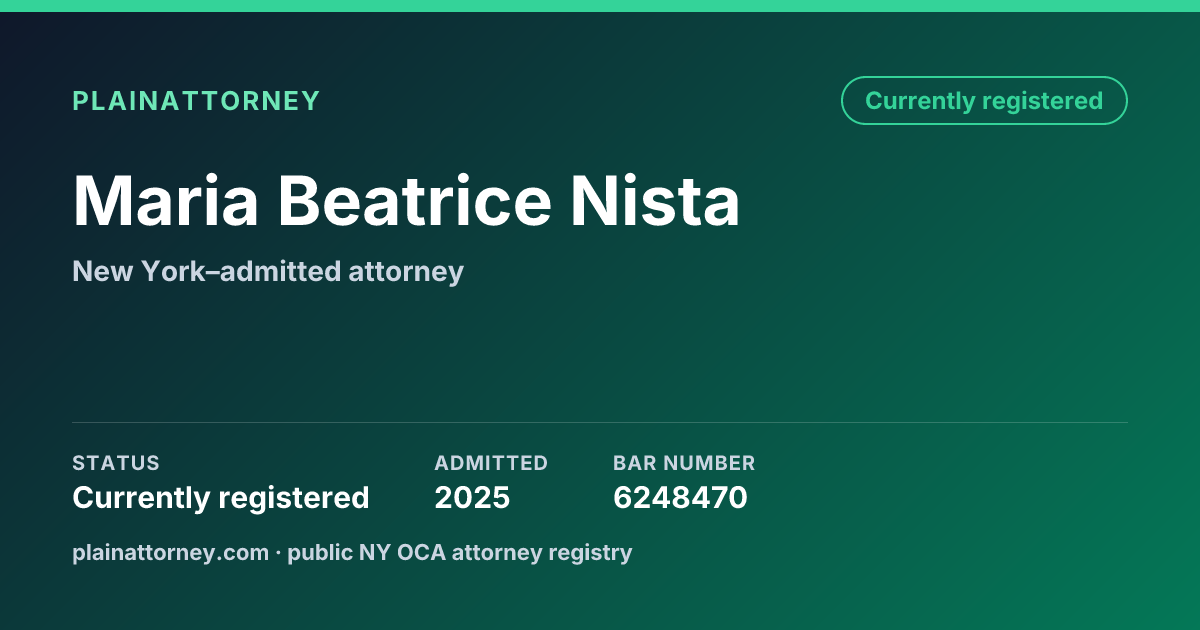Click the PLAINATTORNEY brand logo text

pos(196,101)
